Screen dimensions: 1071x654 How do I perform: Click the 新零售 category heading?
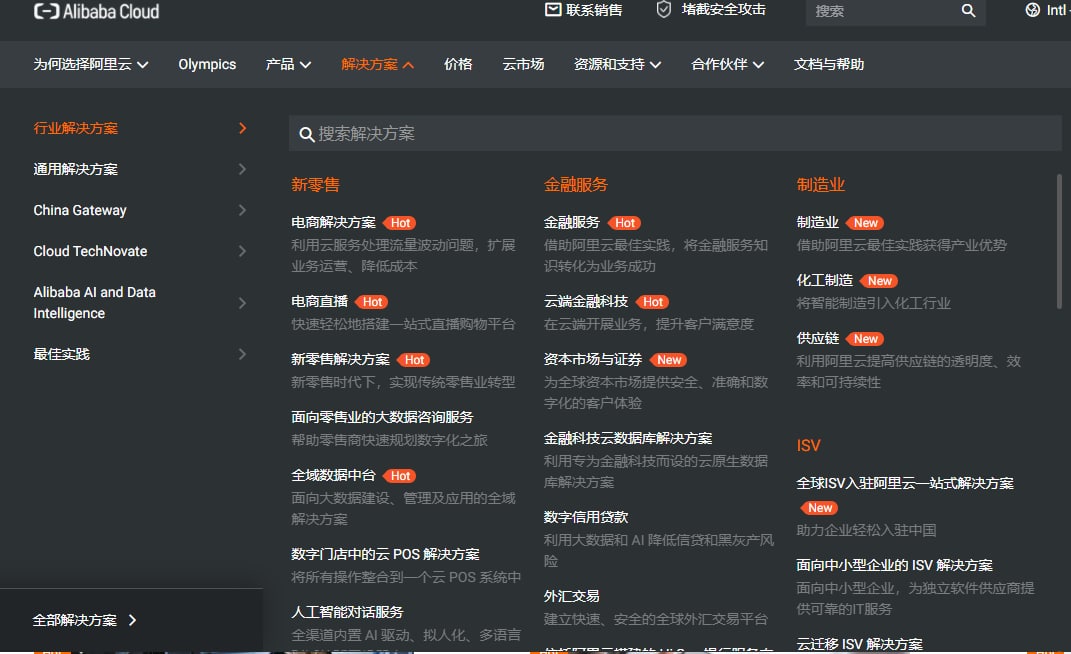[315, 185]
